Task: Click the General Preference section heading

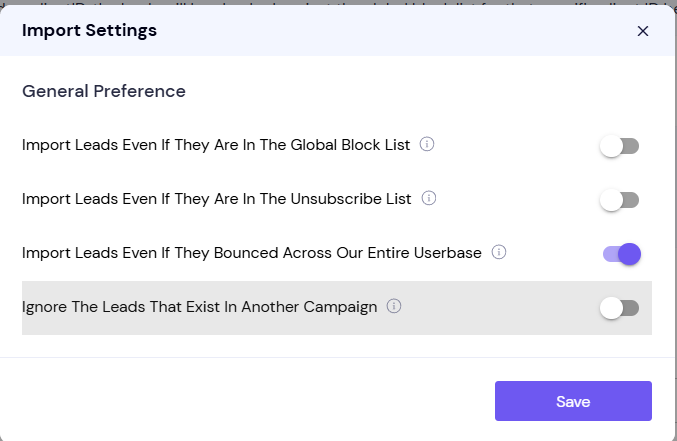Action: 104,91
